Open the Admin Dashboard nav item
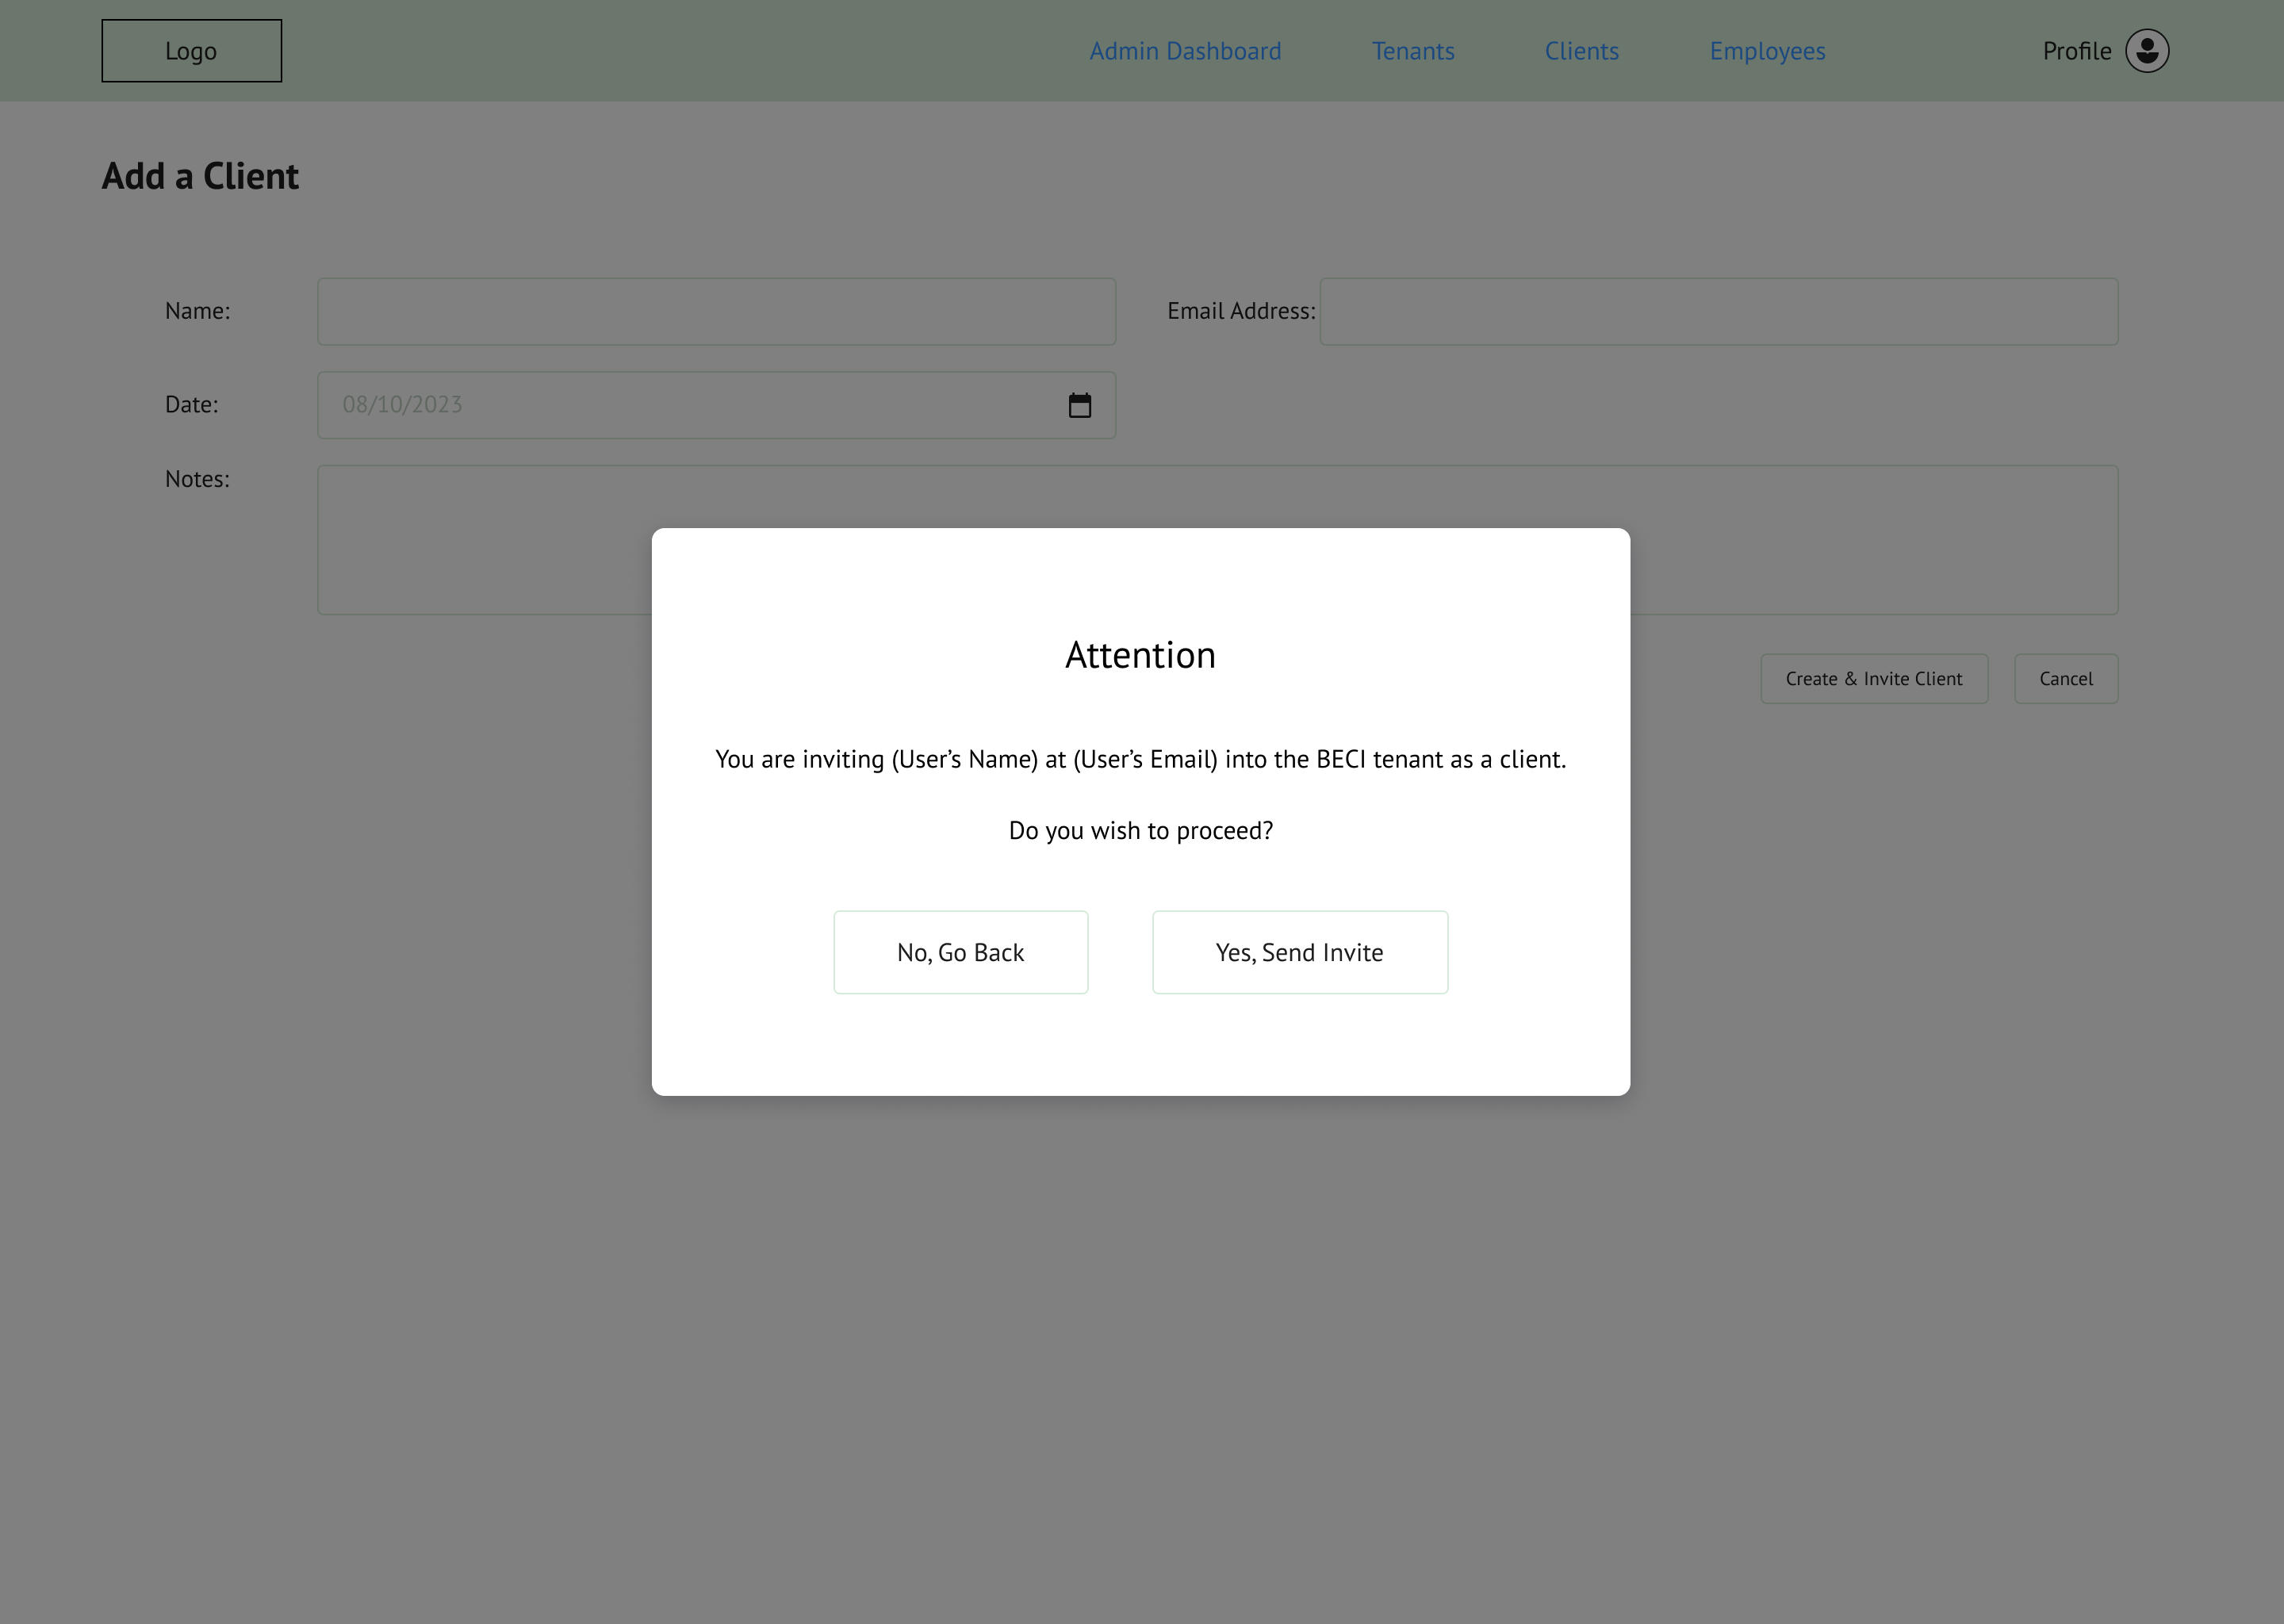This screenshot has height=1624, width=2284. pyautogui.click(x=1184, y=51)
